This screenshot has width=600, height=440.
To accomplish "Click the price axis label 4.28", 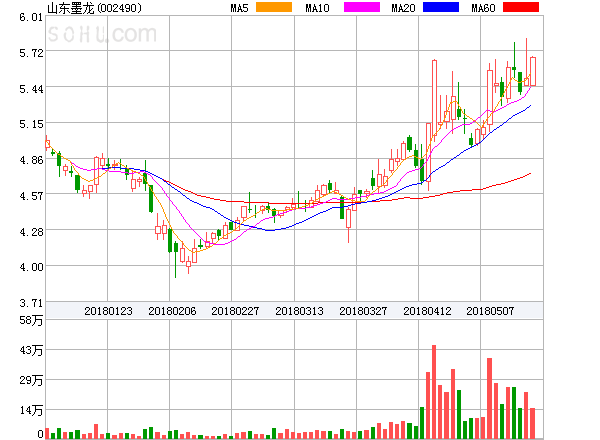I will [x=31, y=232].
